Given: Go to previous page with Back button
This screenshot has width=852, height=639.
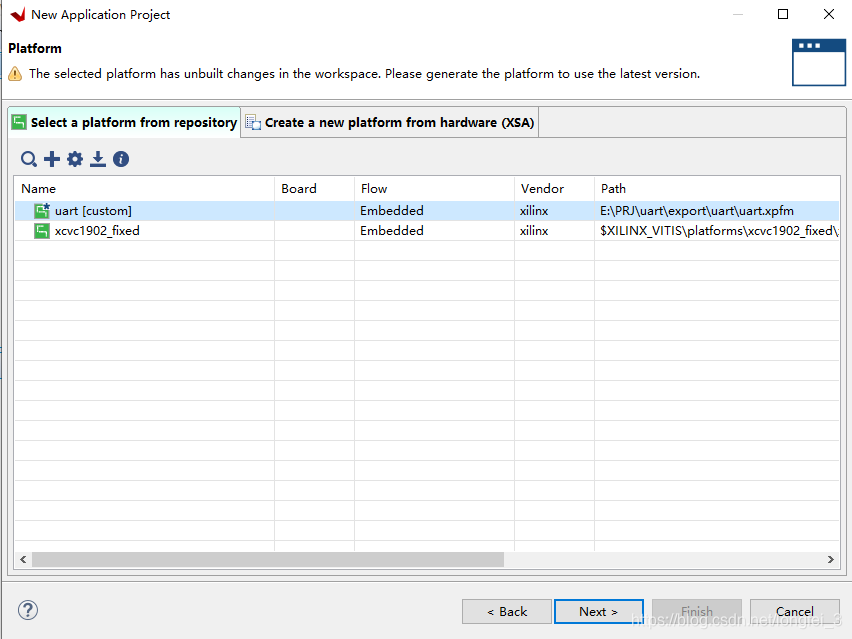Looking at the screenshot, I should pyautogui.click(x=507, y=612).
